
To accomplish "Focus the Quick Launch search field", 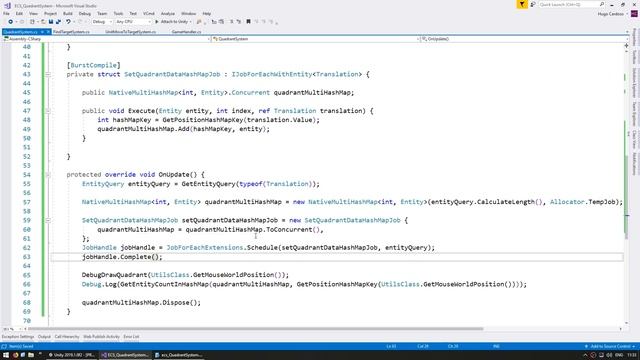I will 571,4.
